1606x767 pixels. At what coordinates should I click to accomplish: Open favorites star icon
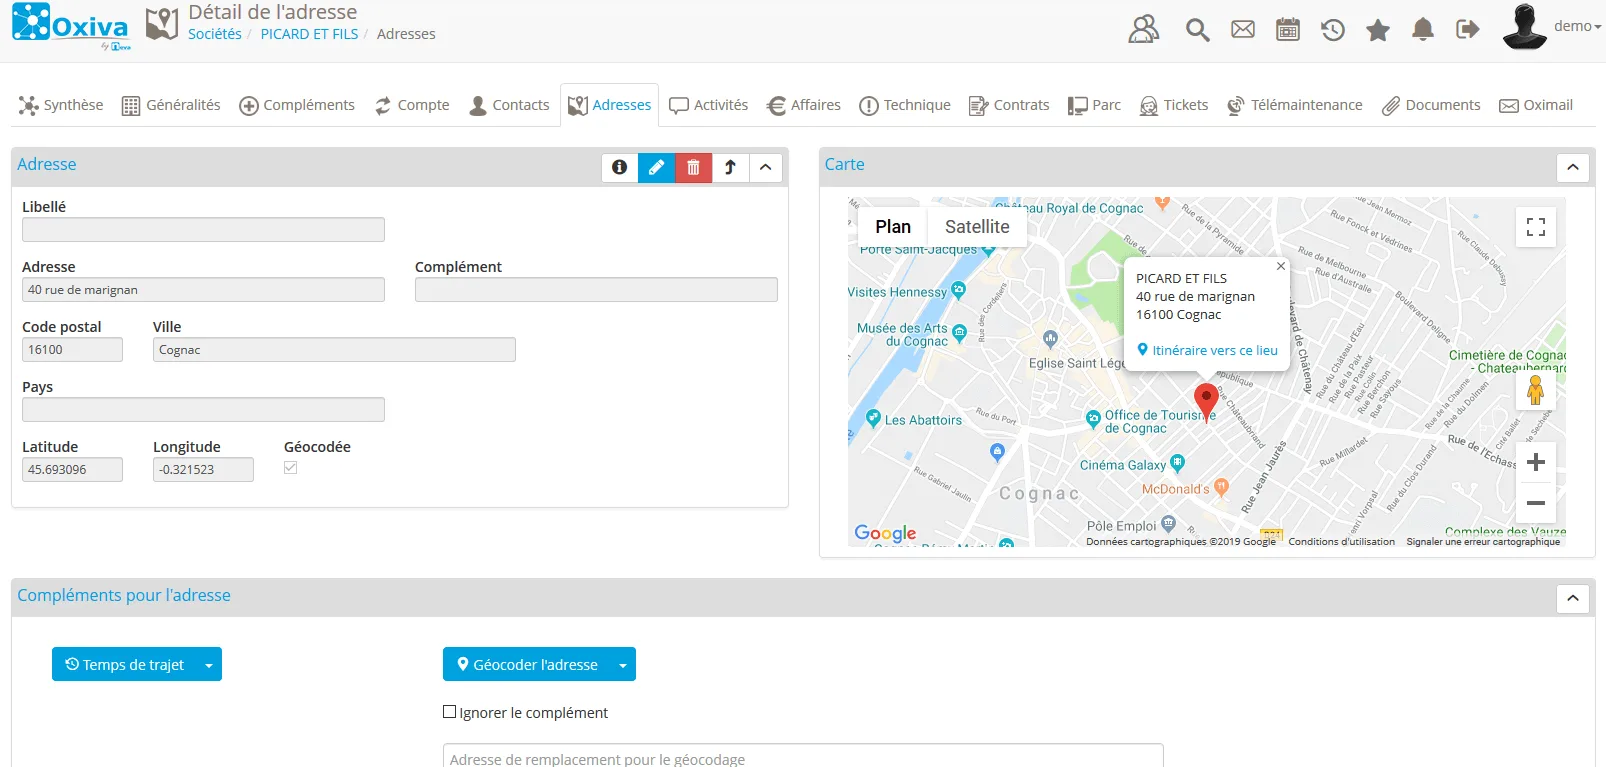[x=1378, y=29]
